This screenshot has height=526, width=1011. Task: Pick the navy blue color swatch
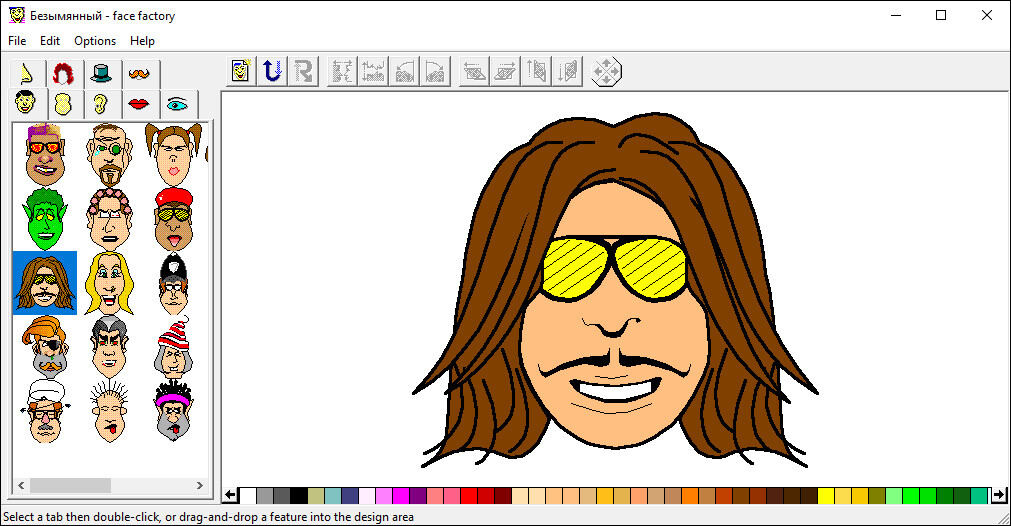[x=350, y=496]
